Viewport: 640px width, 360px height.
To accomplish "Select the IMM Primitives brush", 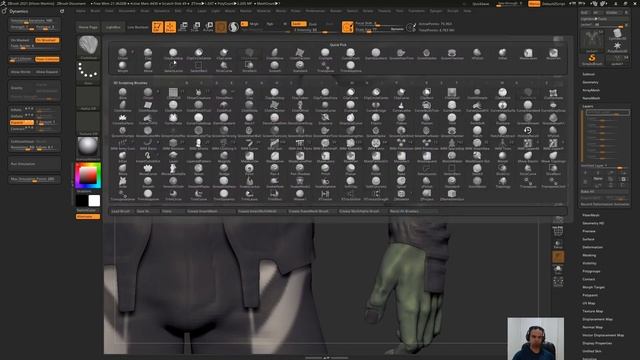I will point(401,144).
